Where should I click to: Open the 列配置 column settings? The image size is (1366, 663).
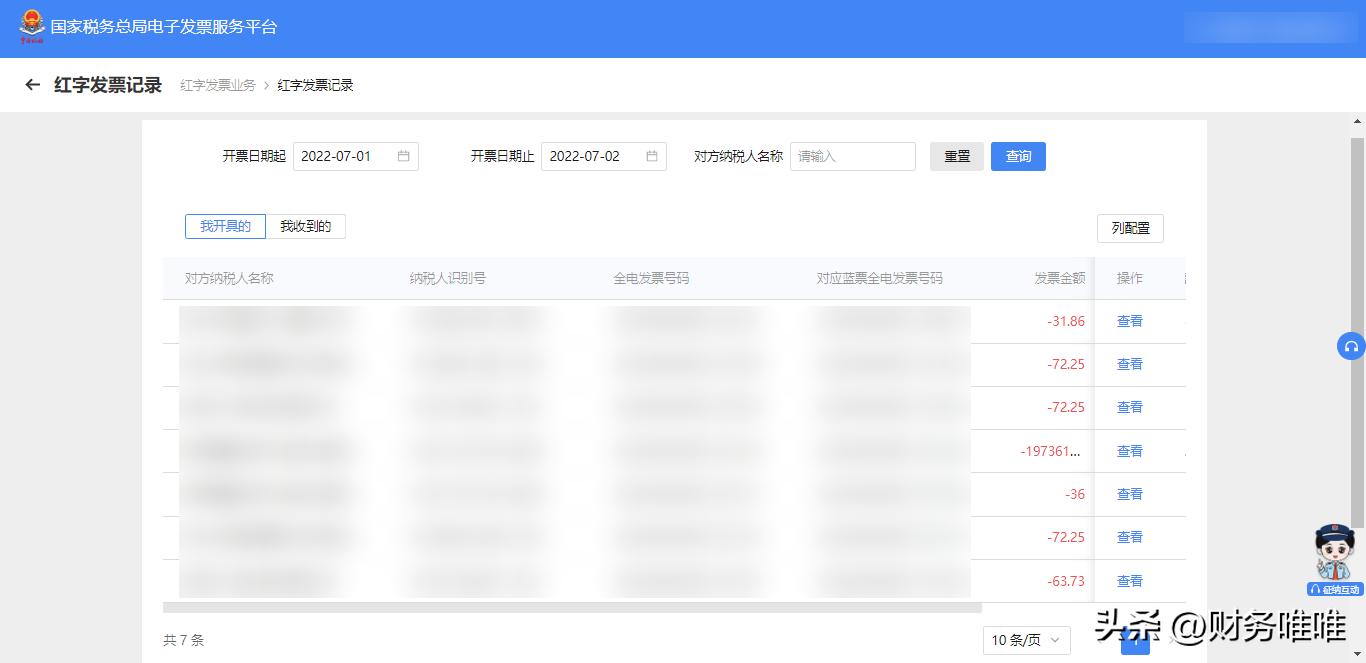tap(1130, 228)
